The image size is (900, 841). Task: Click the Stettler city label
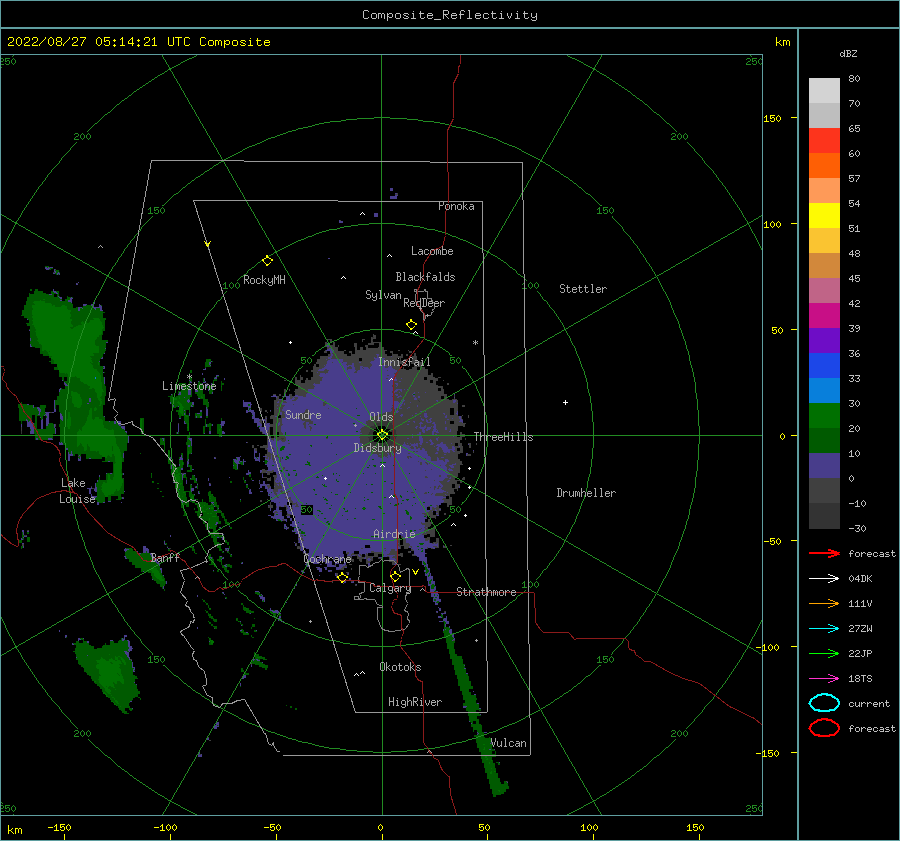[x=583, y=289]
